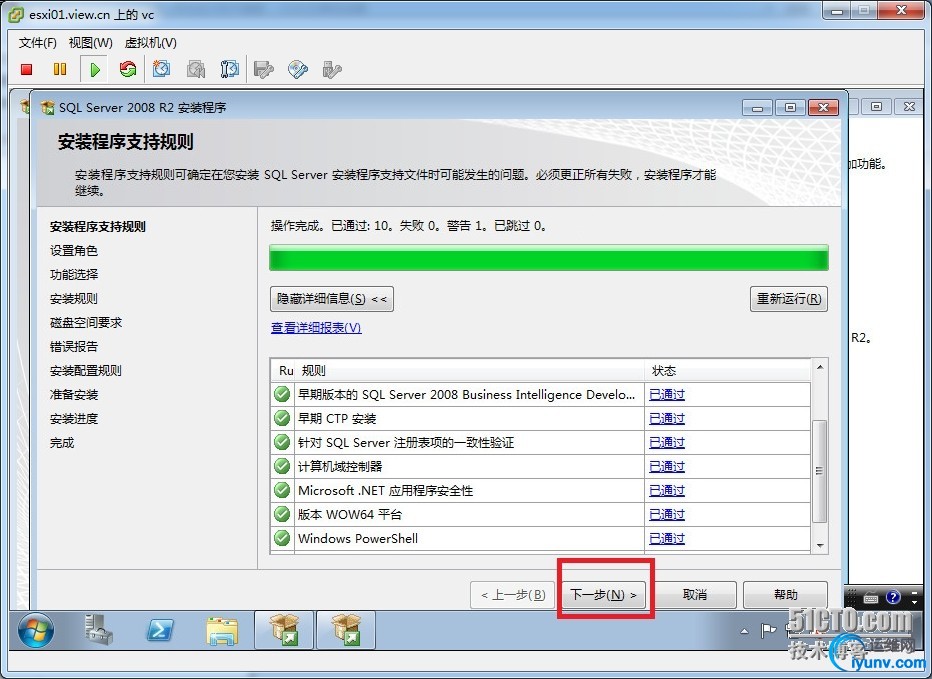Select 设置角色 step in sidebar
Screen dimensions: 932x679
[x=74, y=251]
